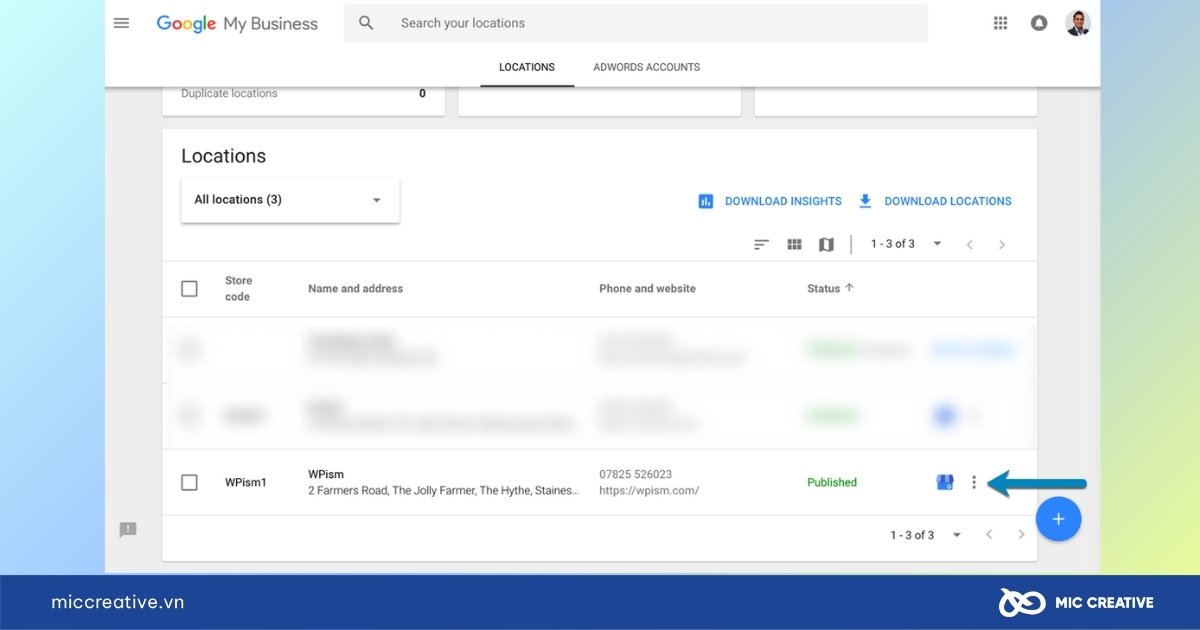Tick the WPism1 row checkbox

189,483
